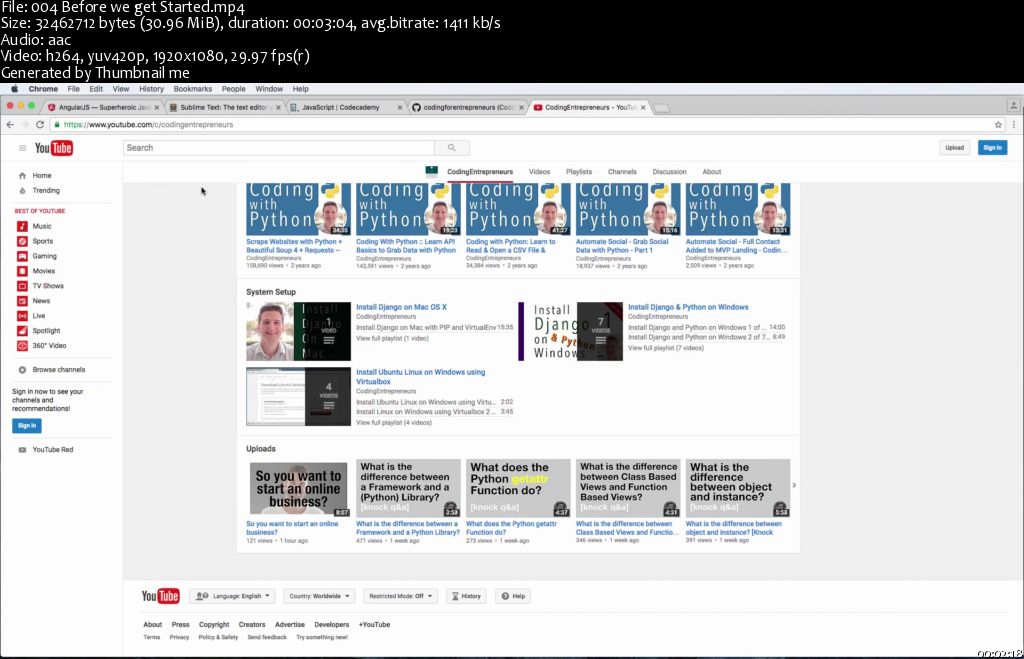
Task: Open the History menu in menu bar
Action: coord(152,89)
